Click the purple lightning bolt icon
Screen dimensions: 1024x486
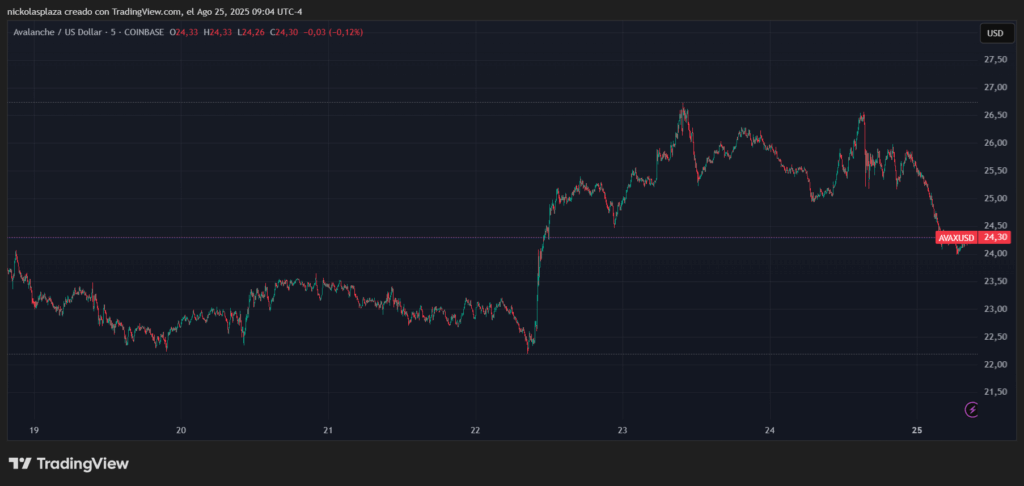pyautogui.click(x=971, y=410)
